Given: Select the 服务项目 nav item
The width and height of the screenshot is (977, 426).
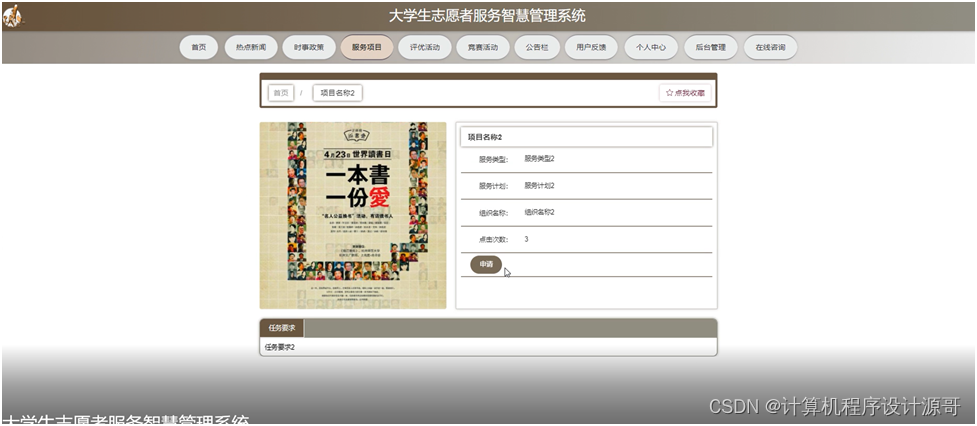Looking at the screenshot, I should click(x=367, y=47).
